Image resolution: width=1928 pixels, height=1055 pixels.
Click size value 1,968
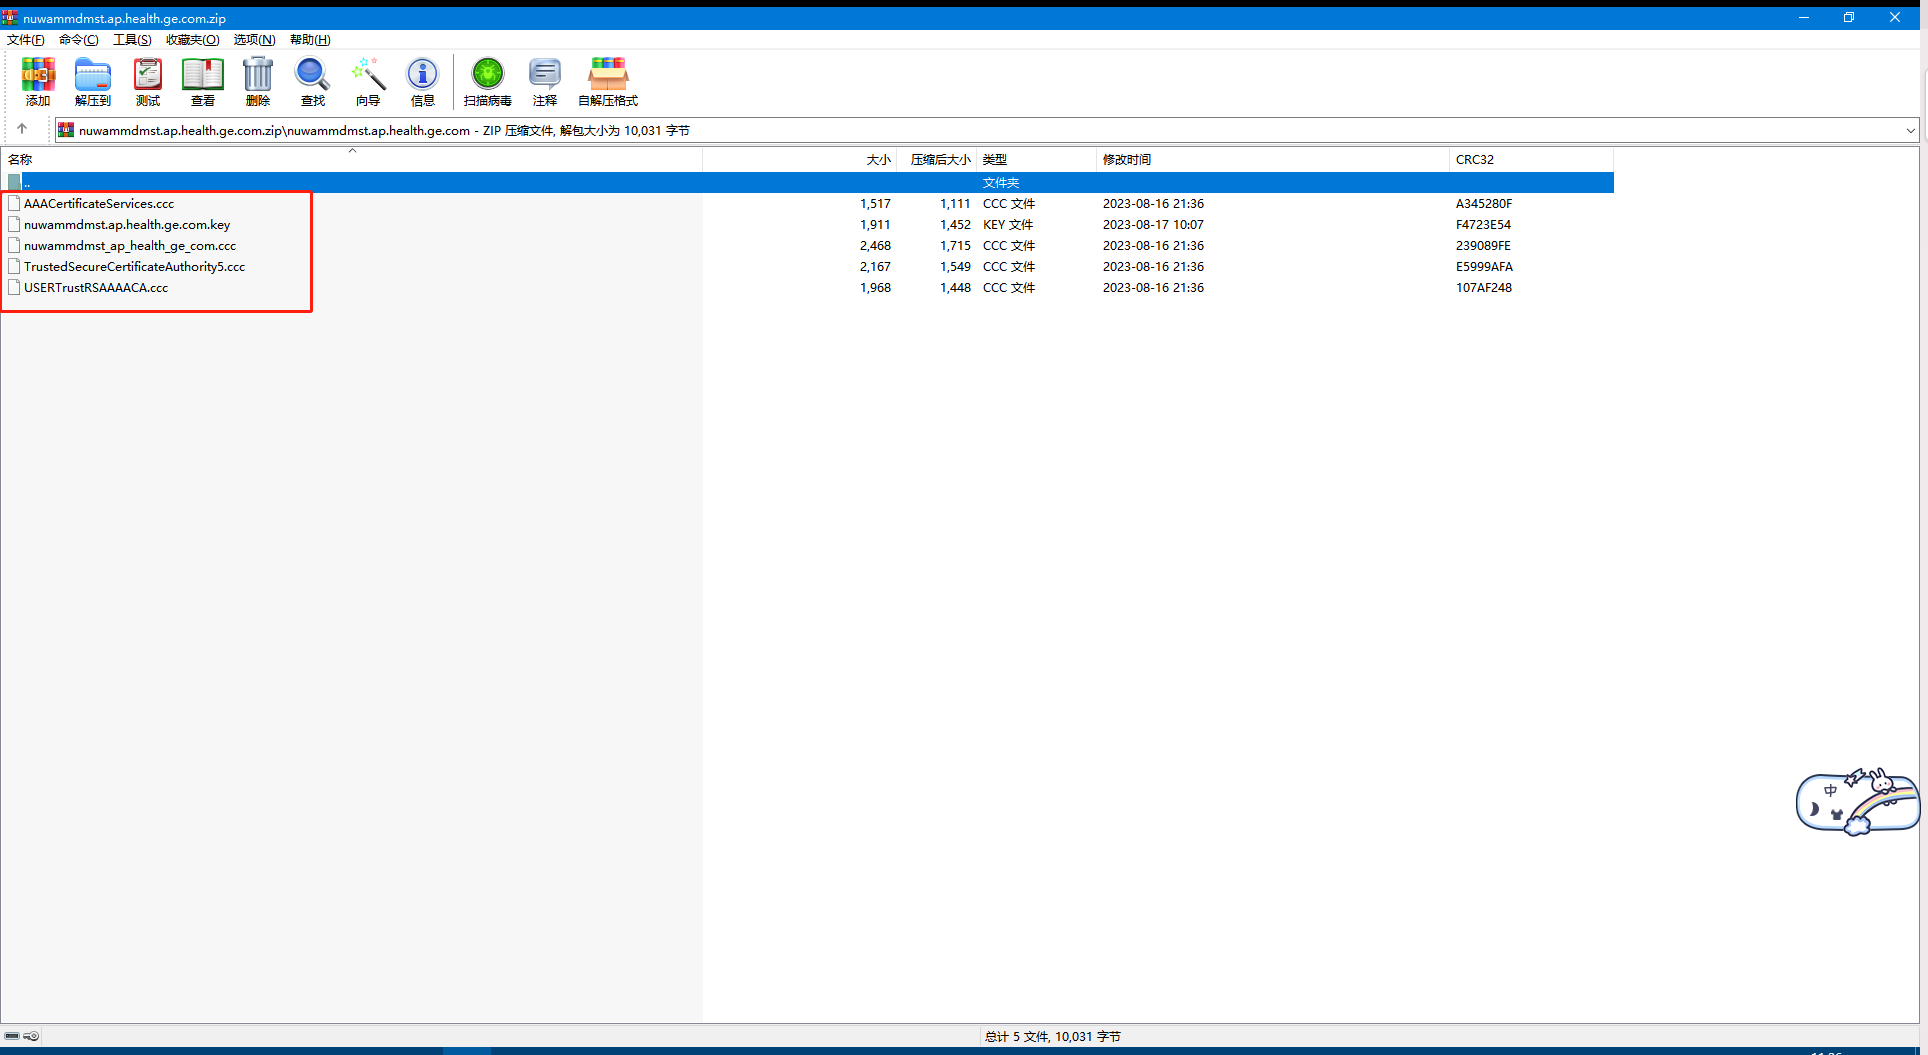tap(875, 287)
